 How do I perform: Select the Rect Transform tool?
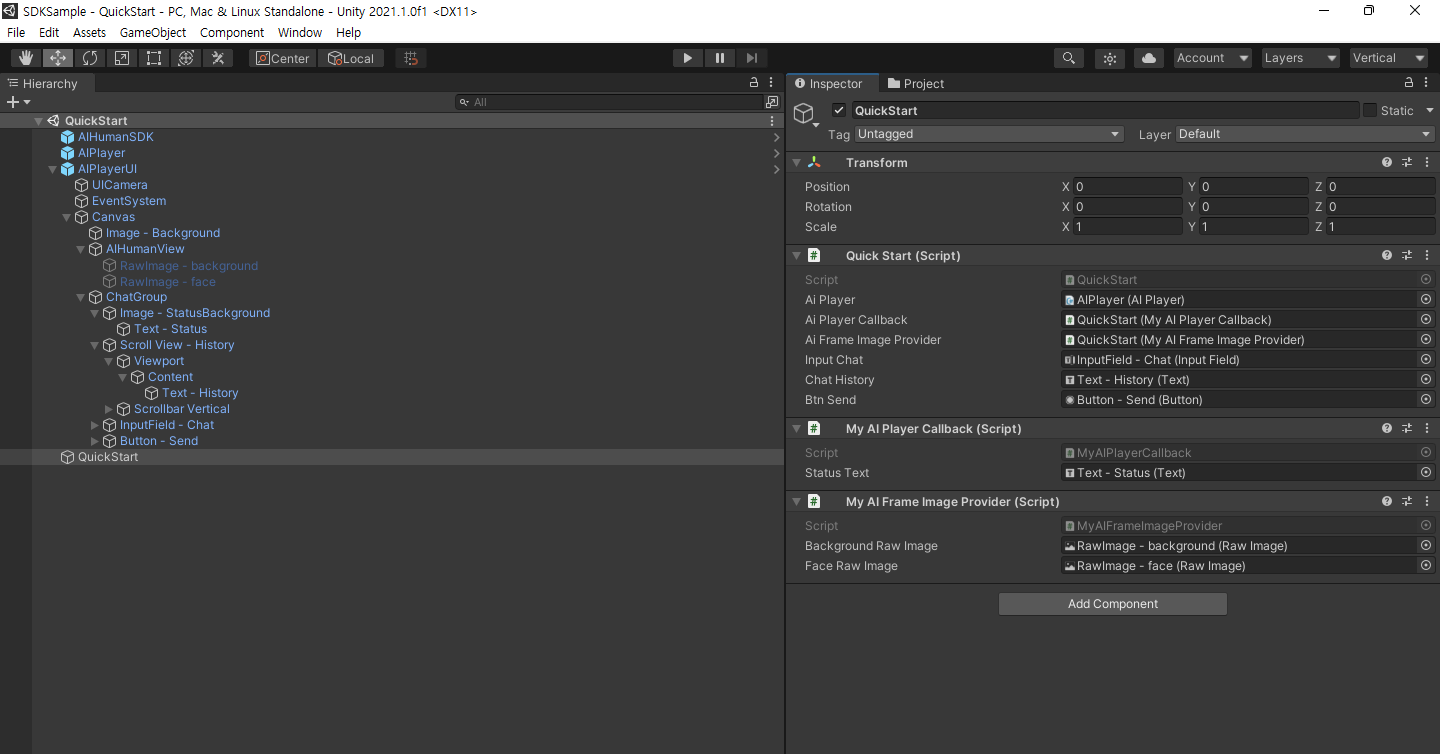pyautogui.click(x=154, y=58)
